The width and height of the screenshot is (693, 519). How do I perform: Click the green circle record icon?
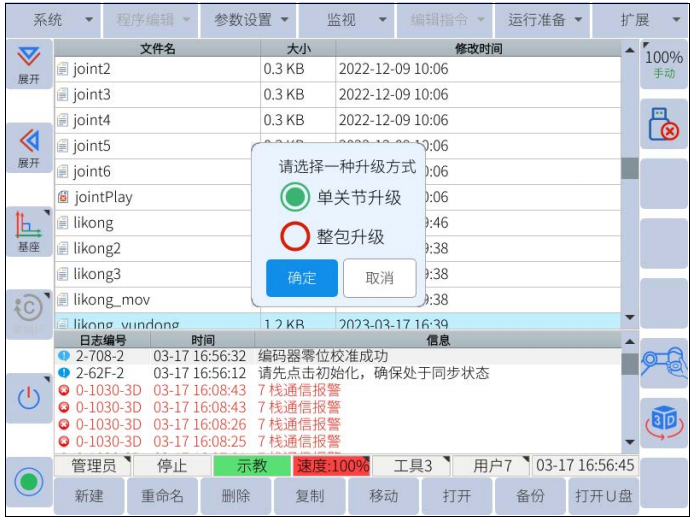(x=29, y=482)
